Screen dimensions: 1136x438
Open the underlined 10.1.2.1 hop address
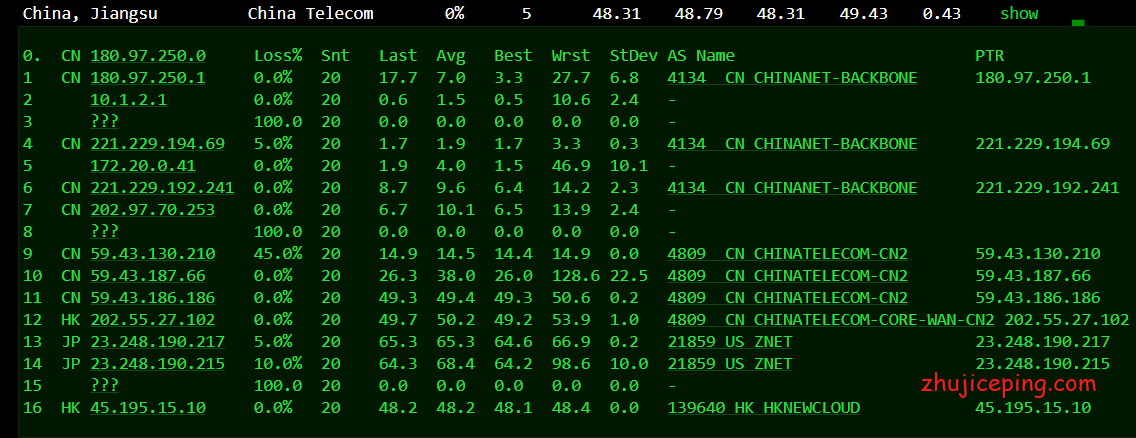pos(128,100)
